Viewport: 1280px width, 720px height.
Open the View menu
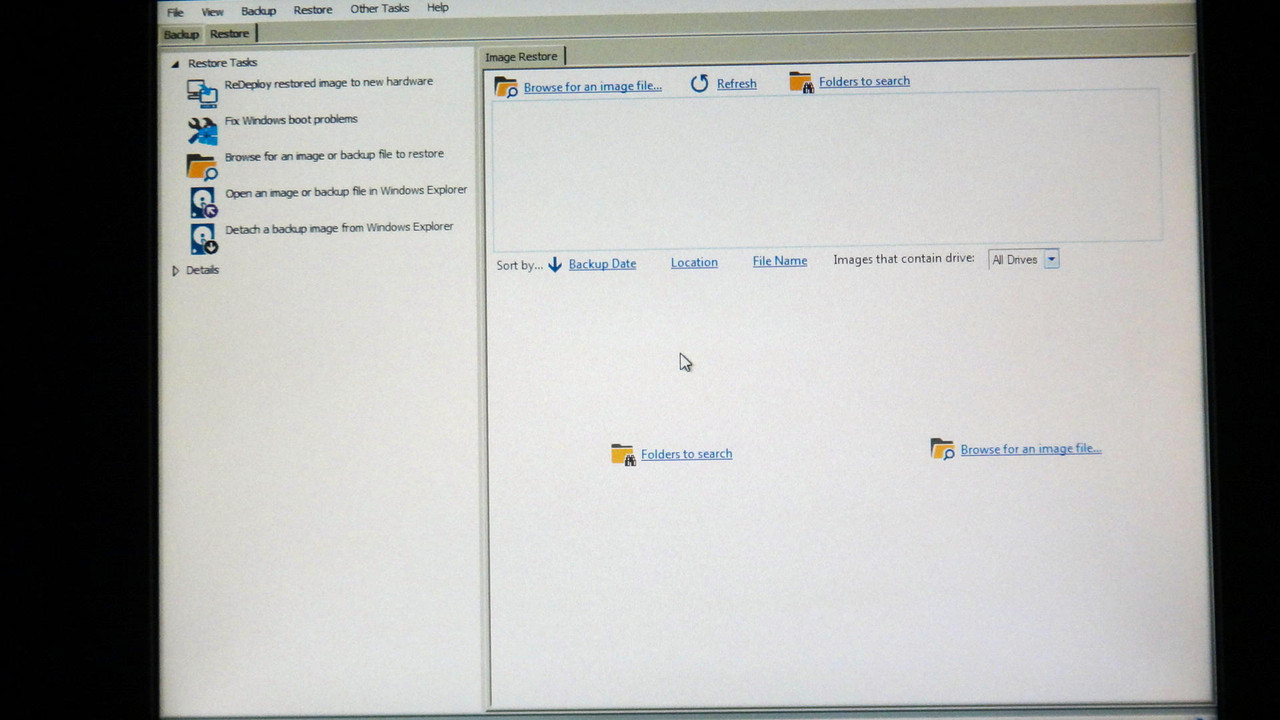[212, 12]
